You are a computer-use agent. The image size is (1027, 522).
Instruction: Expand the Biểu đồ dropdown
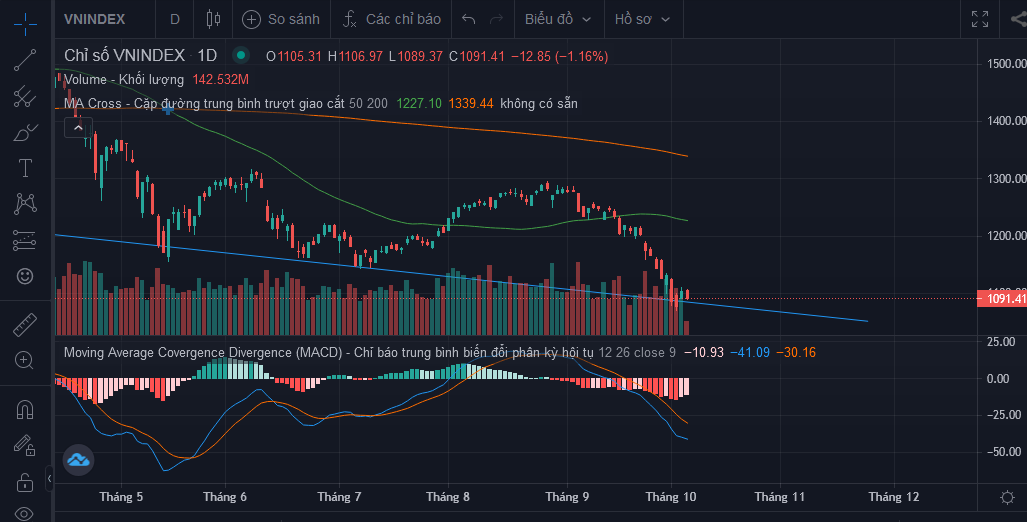[x=558, y=19]
